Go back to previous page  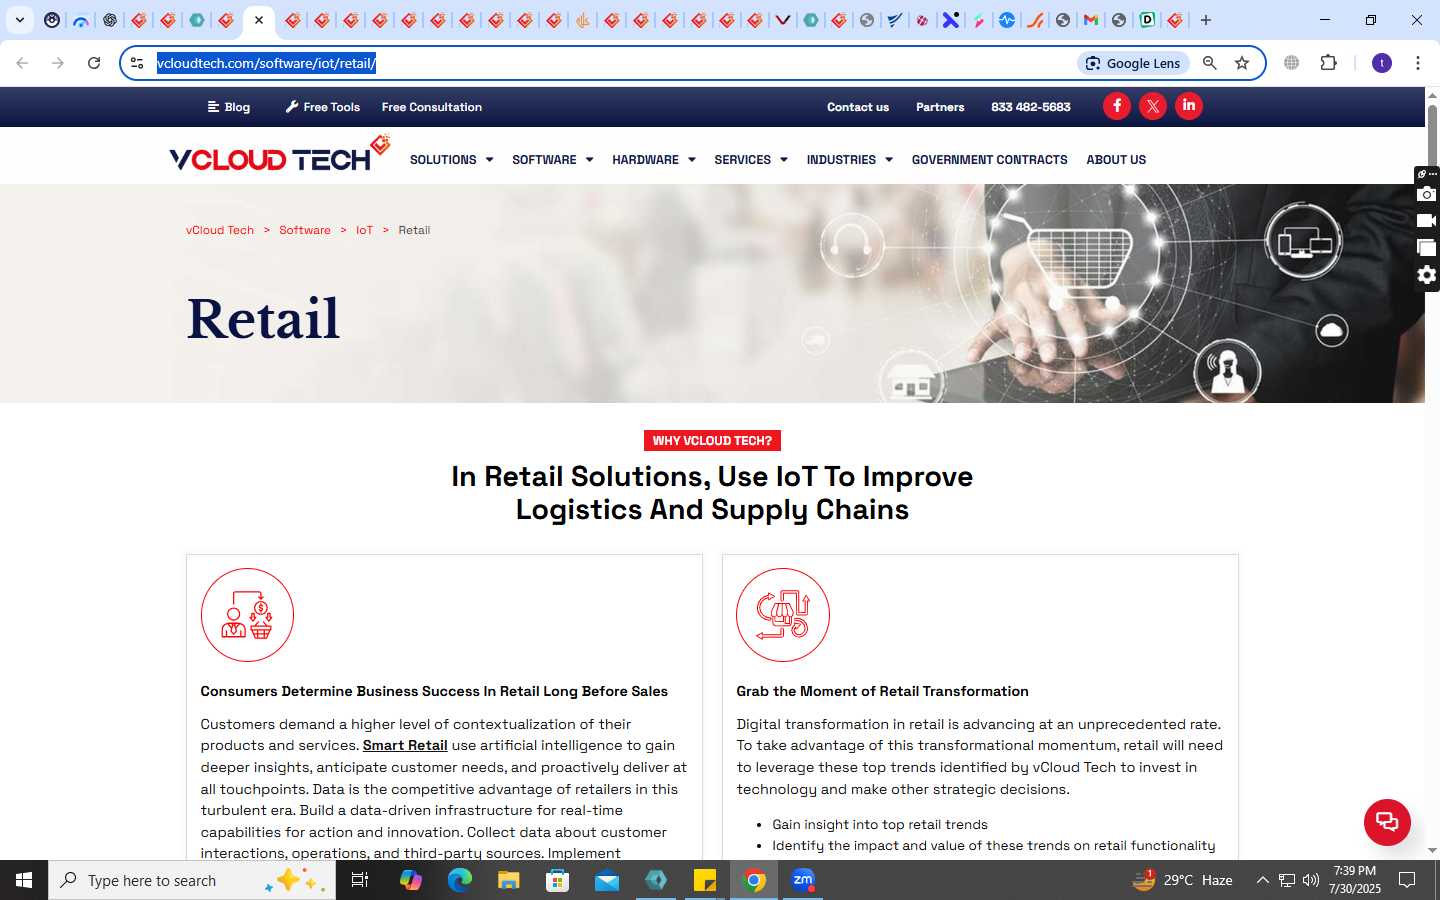click(22, 63)
